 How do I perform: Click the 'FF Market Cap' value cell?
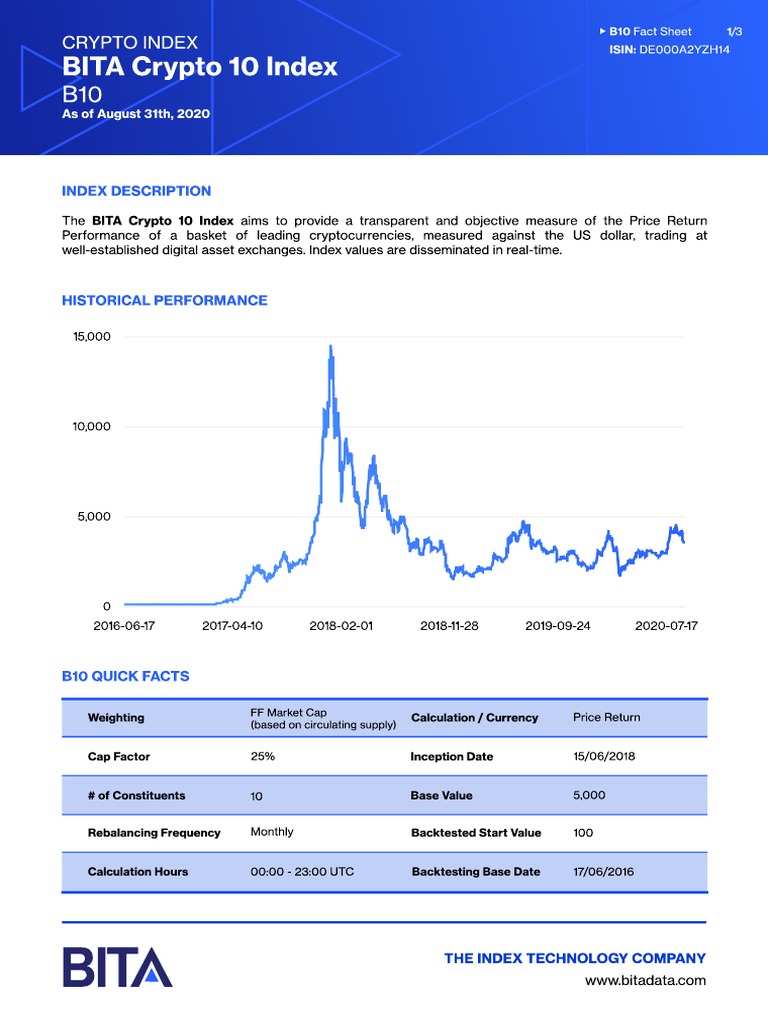(x=323, y=718)
